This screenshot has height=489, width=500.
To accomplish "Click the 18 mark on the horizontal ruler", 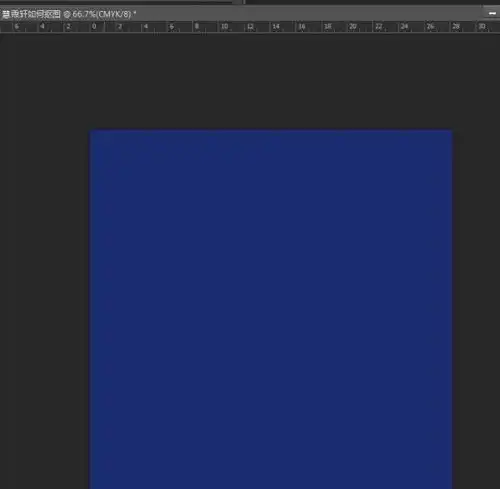I will click(x=328, y=26).
